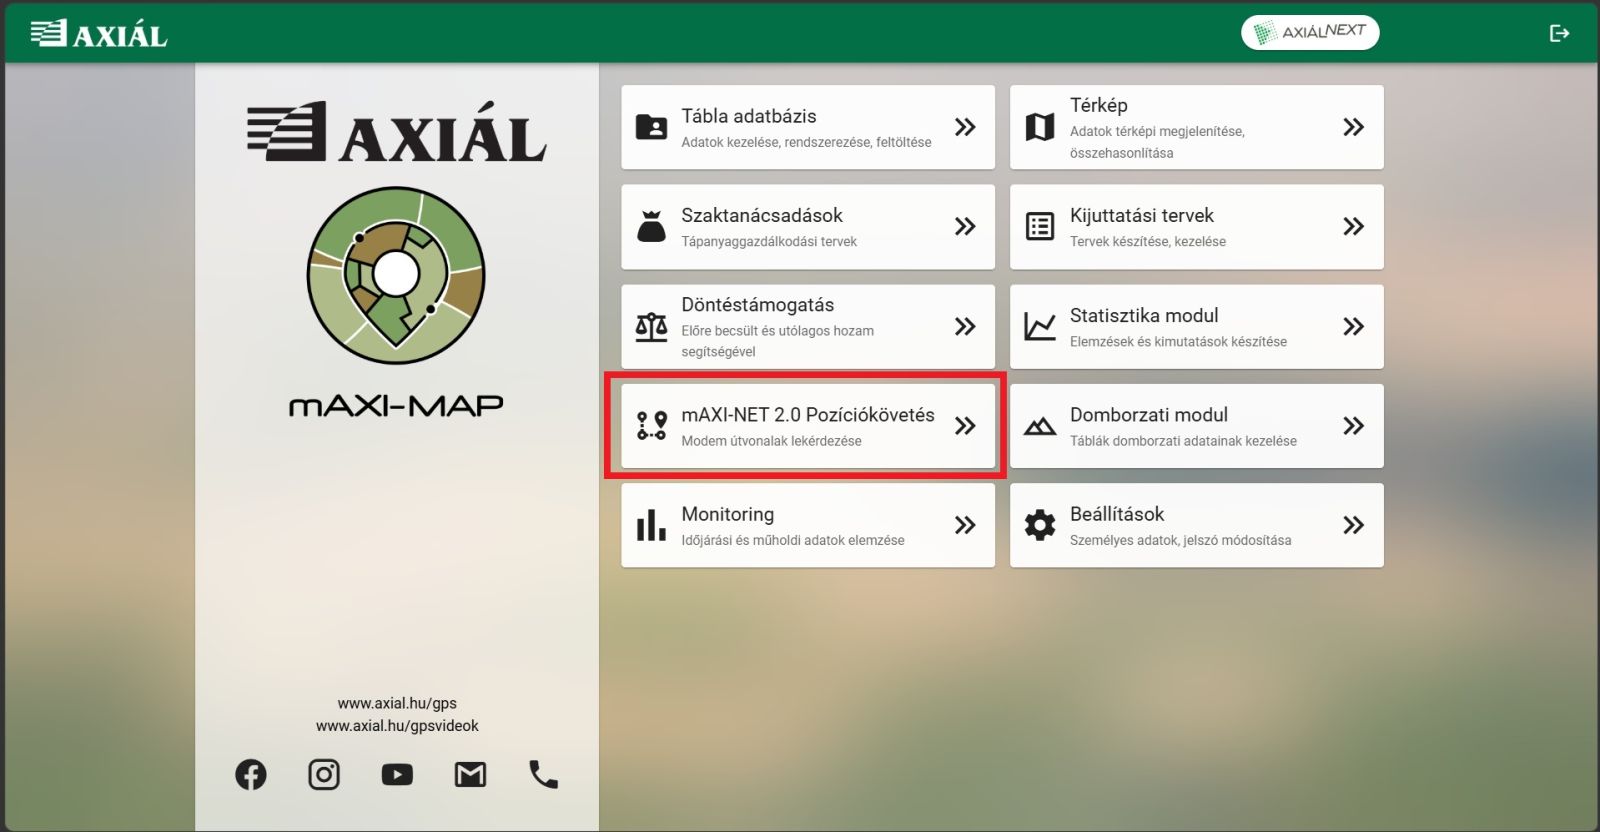The image size is (1600, 832).
Task: Expand Döntéstámogatás via double chevron
Action: 965,326
